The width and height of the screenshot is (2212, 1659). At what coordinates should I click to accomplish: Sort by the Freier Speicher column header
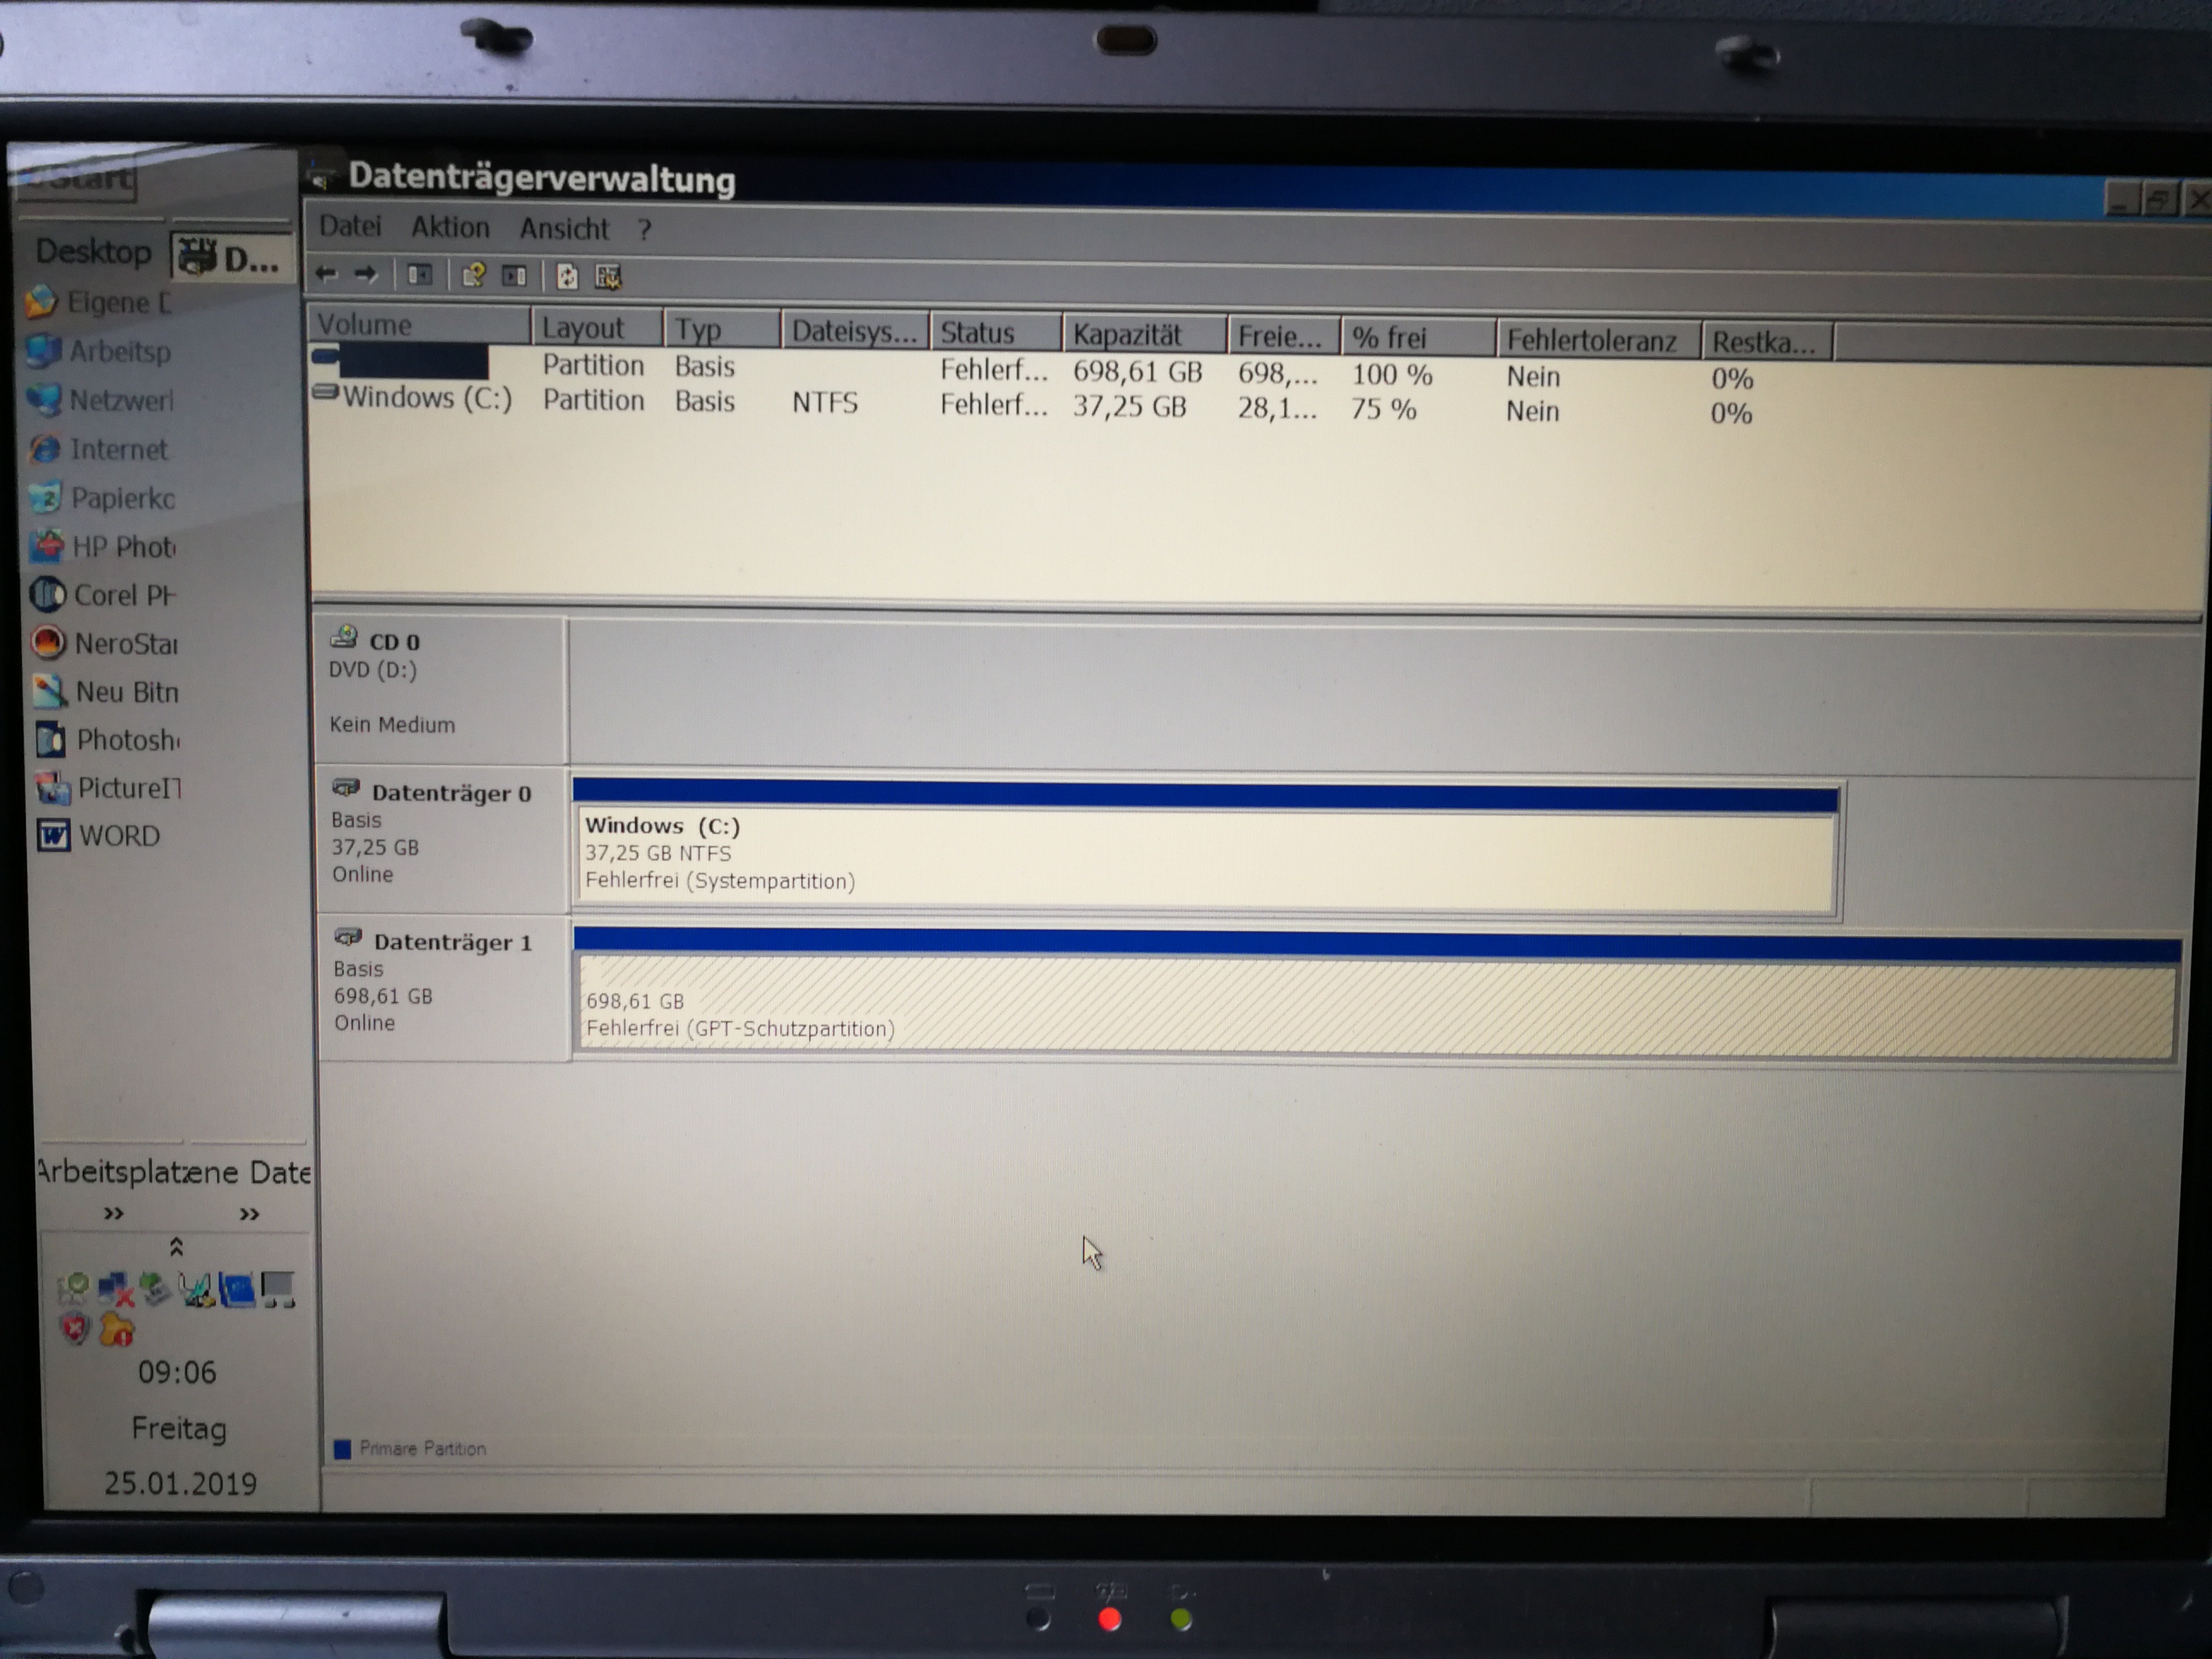1284,337
